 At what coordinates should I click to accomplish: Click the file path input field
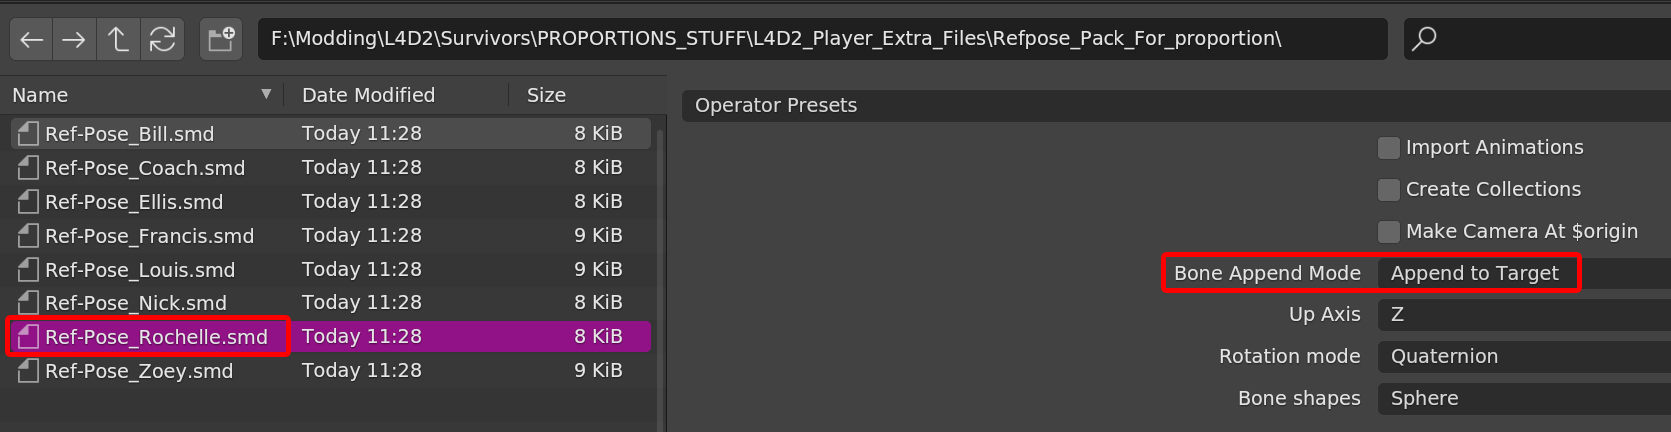click(820, 39)
